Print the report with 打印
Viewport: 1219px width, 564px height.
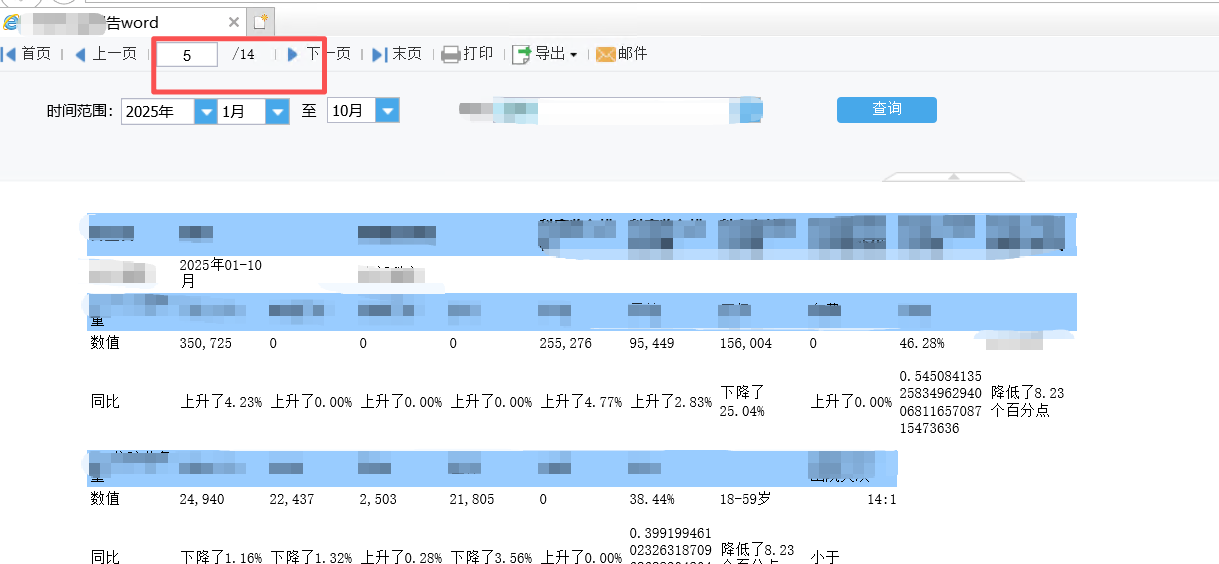point(467,54)
